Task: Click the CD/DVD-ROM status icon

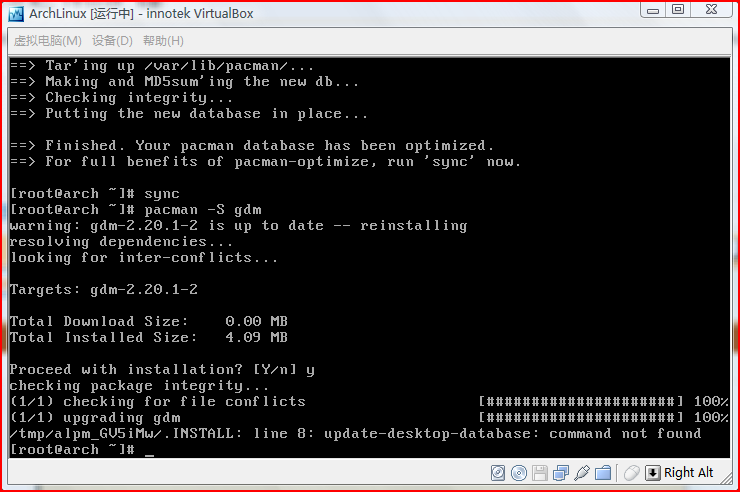Action: [519, 473]
